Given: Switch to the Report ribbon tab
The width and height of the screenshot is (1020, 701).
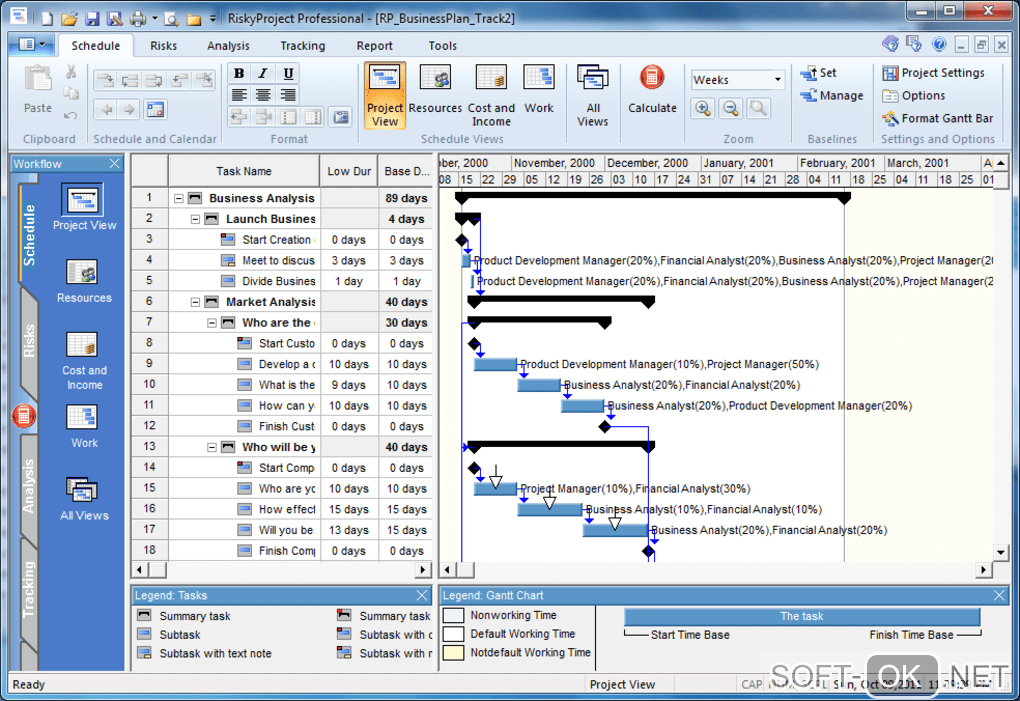Looking at the screenshot, I should (374, 46).
